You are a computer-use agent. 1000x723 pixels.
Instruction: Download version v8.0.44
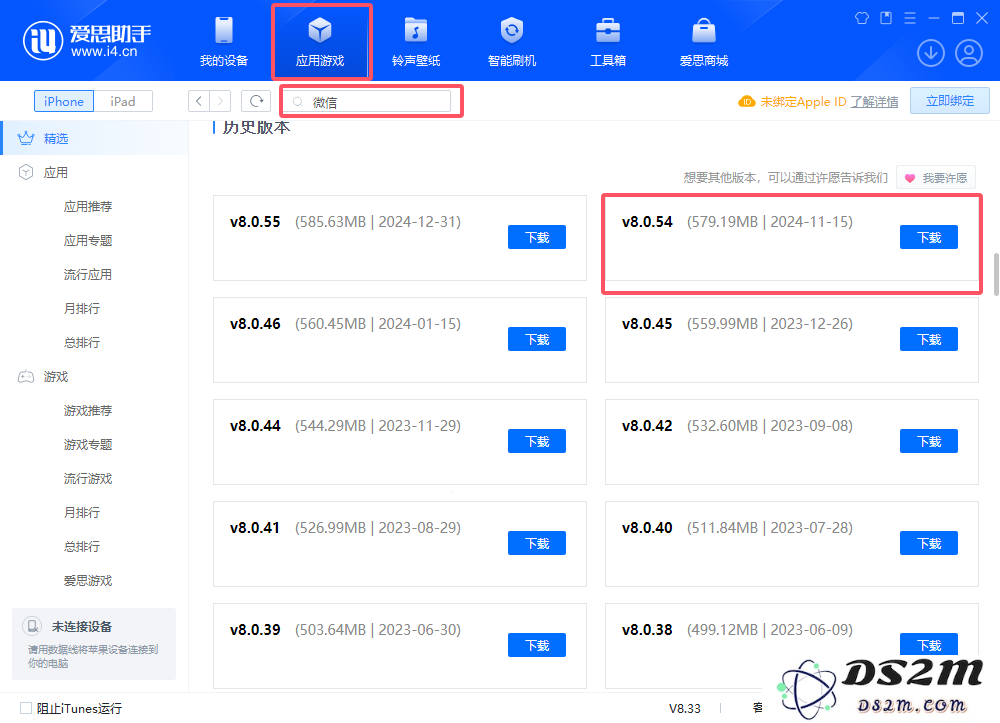coord(537,441)
